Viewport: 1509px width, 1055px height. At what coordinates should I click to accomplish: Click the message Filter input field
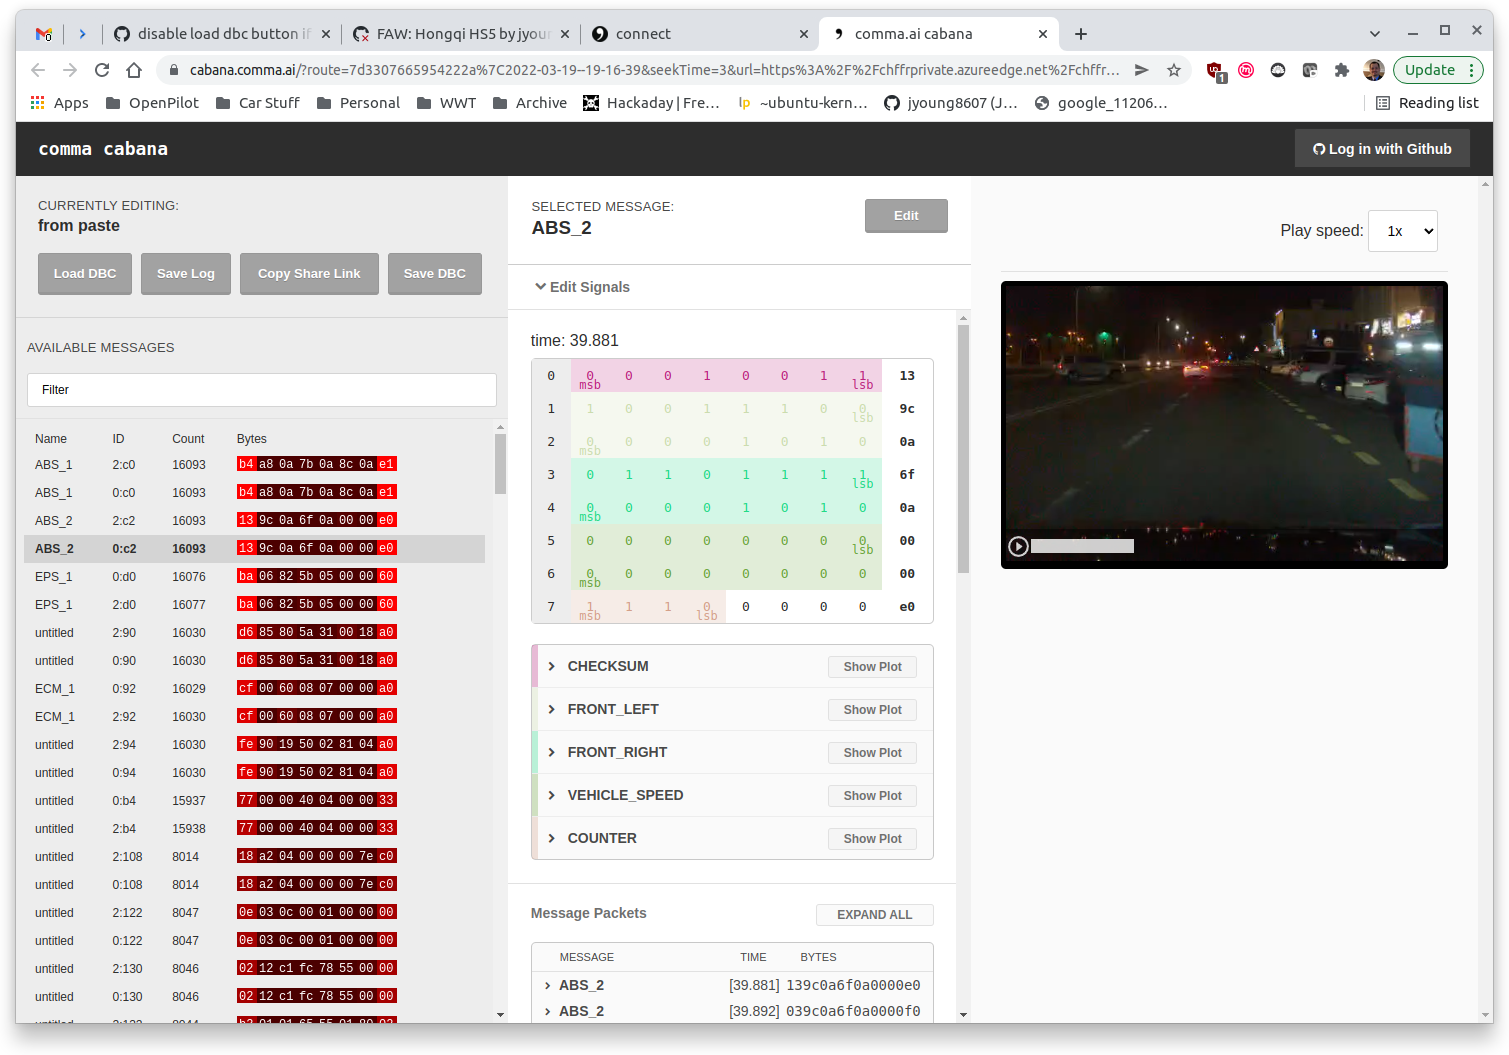tap(261, 390)
